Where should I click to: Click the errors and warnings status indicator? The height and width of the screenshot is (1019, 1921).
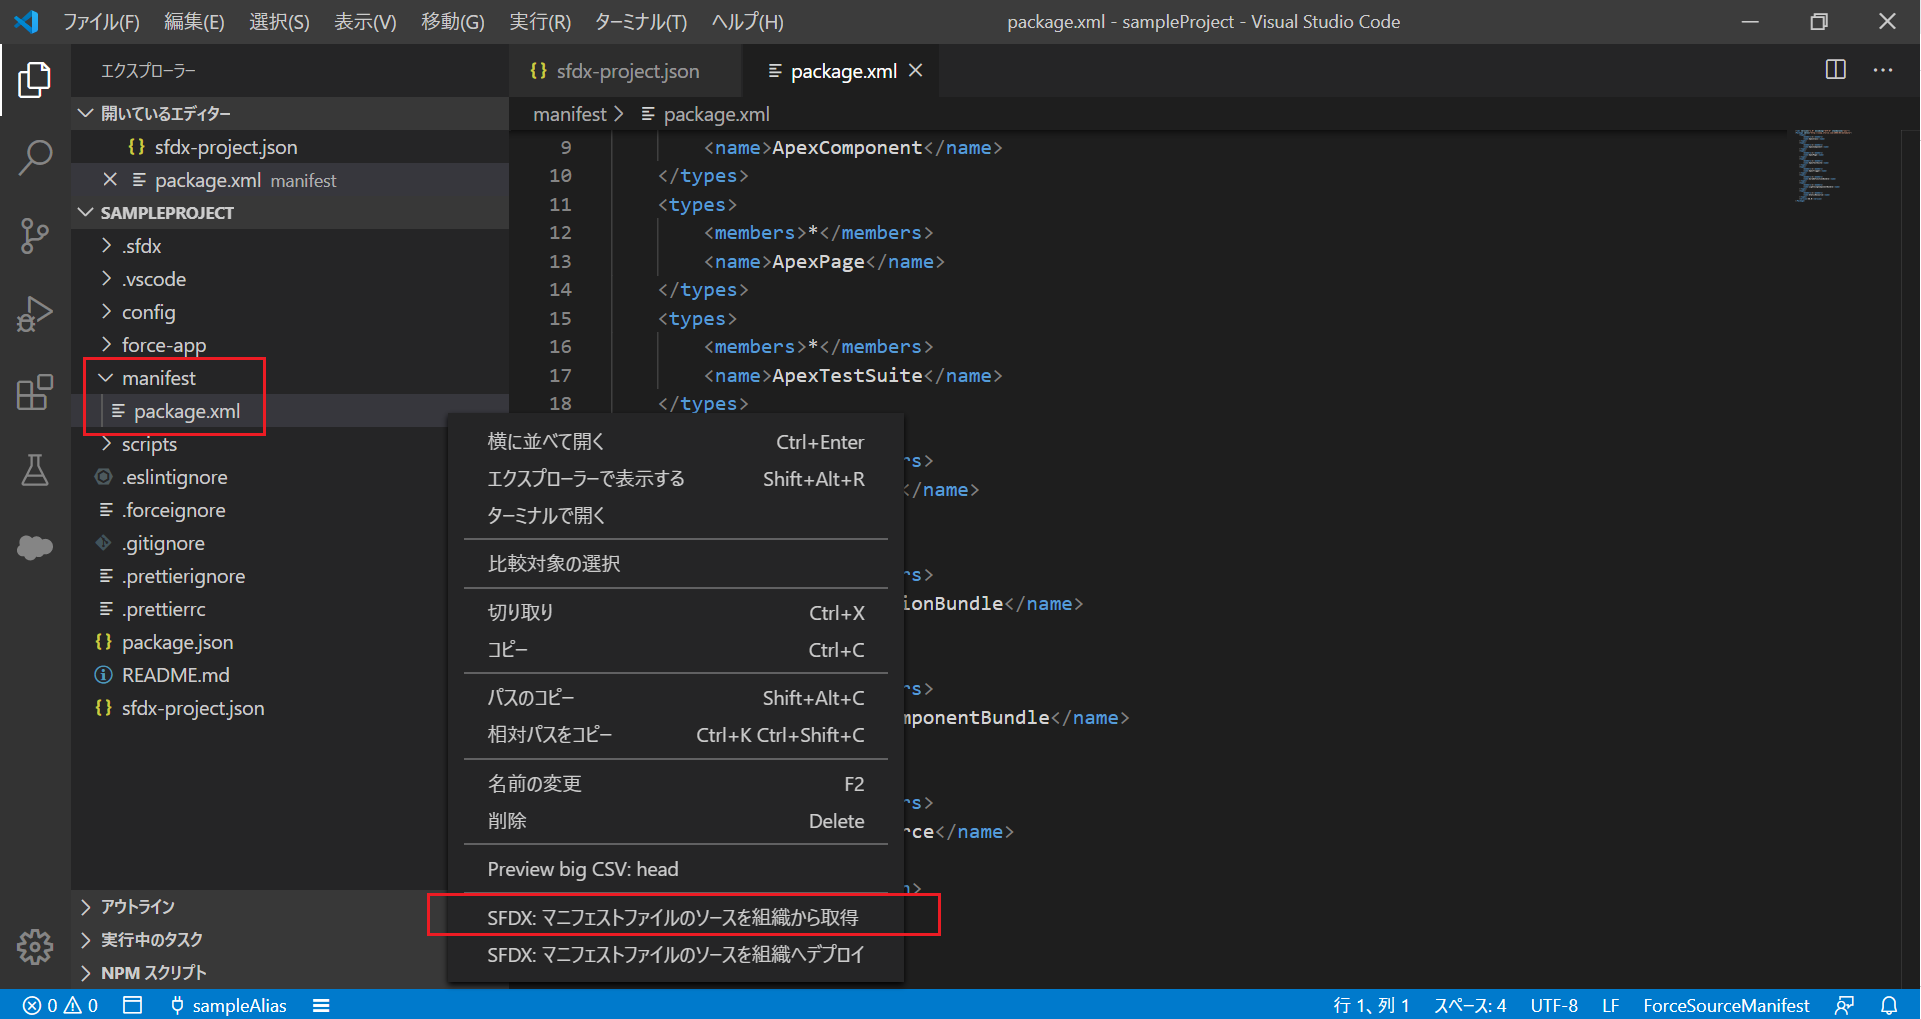[61, 1005]
